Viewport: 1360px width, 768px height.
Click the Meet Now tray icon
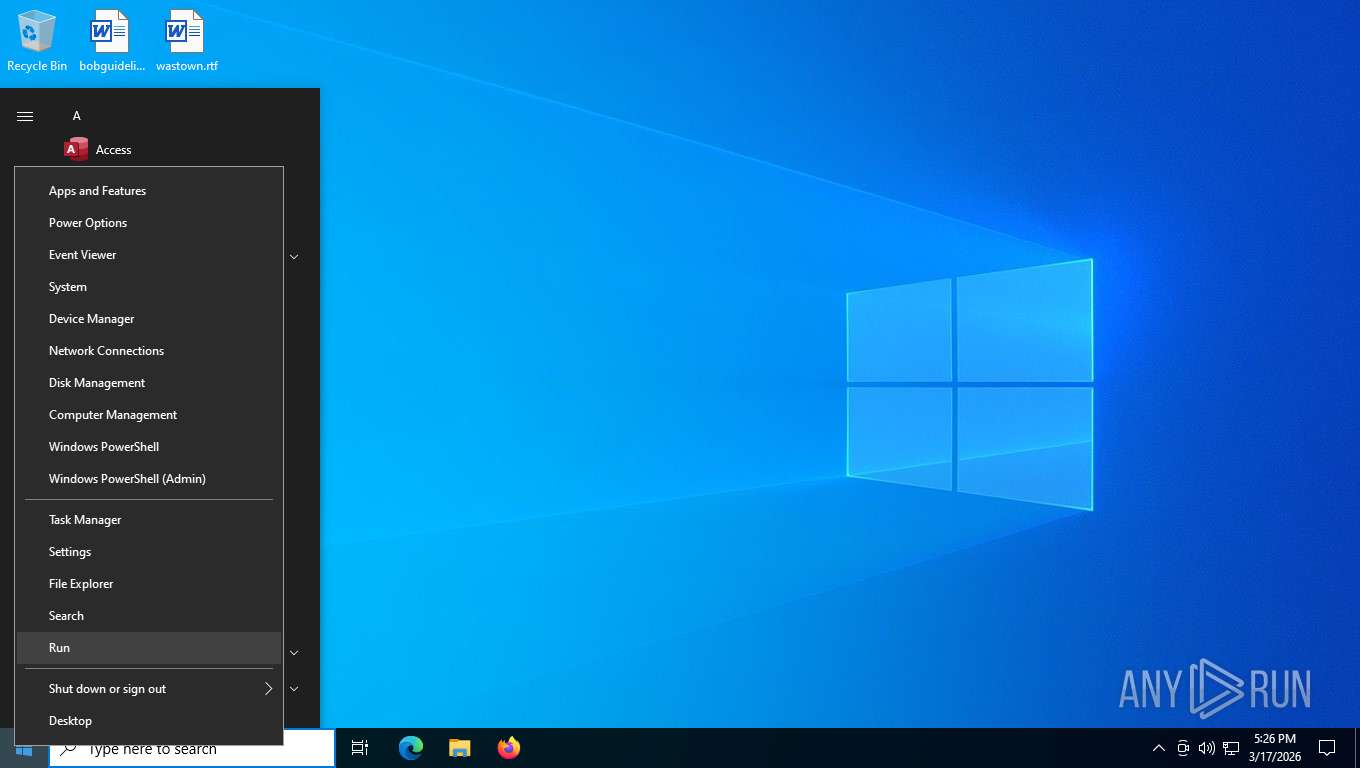pyautogui.click(x=1183, y=748)
